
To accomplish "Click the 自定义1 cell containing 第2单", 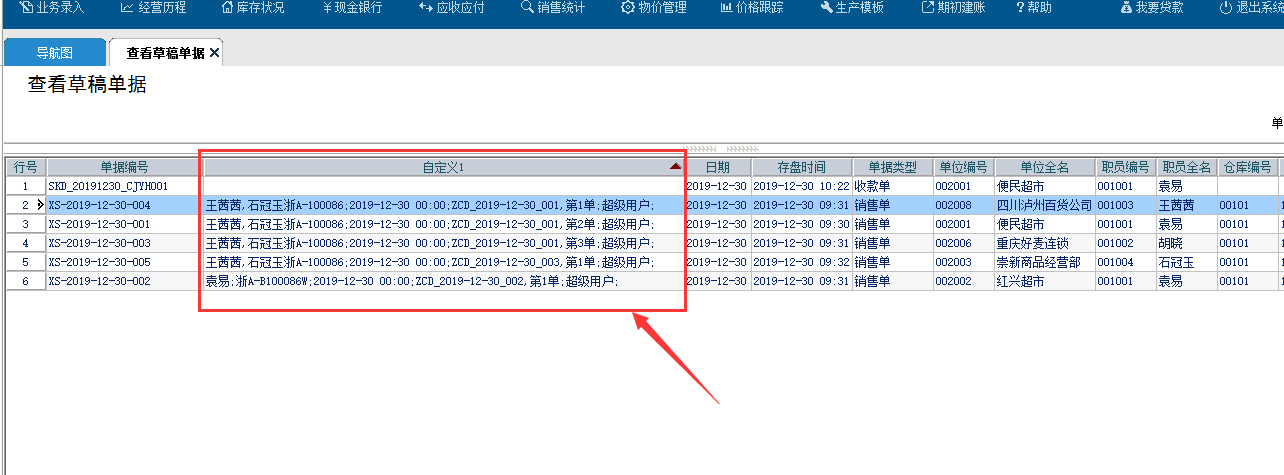I will pos(444,224).
